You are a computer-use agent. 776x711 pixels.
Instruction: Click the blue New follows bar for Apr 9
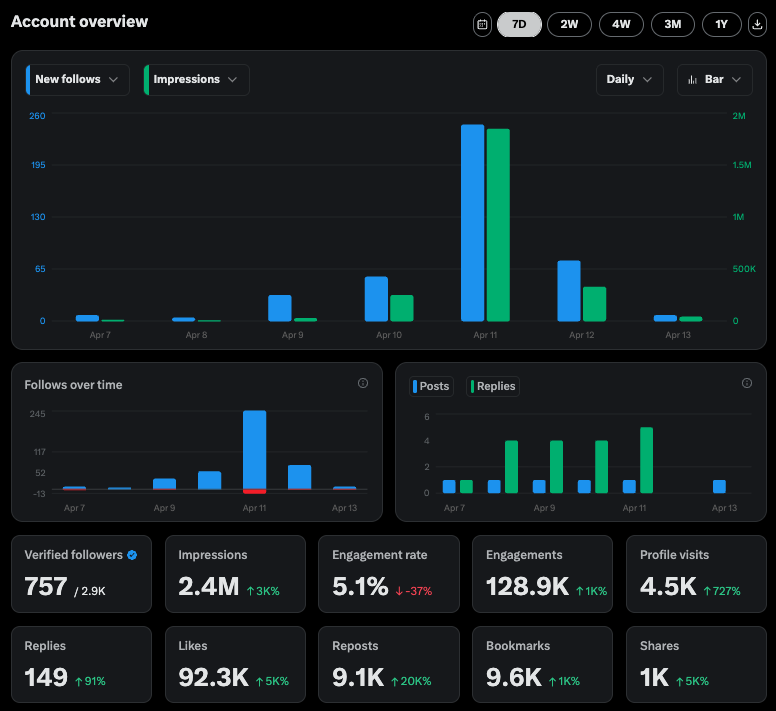coord(280,308)
